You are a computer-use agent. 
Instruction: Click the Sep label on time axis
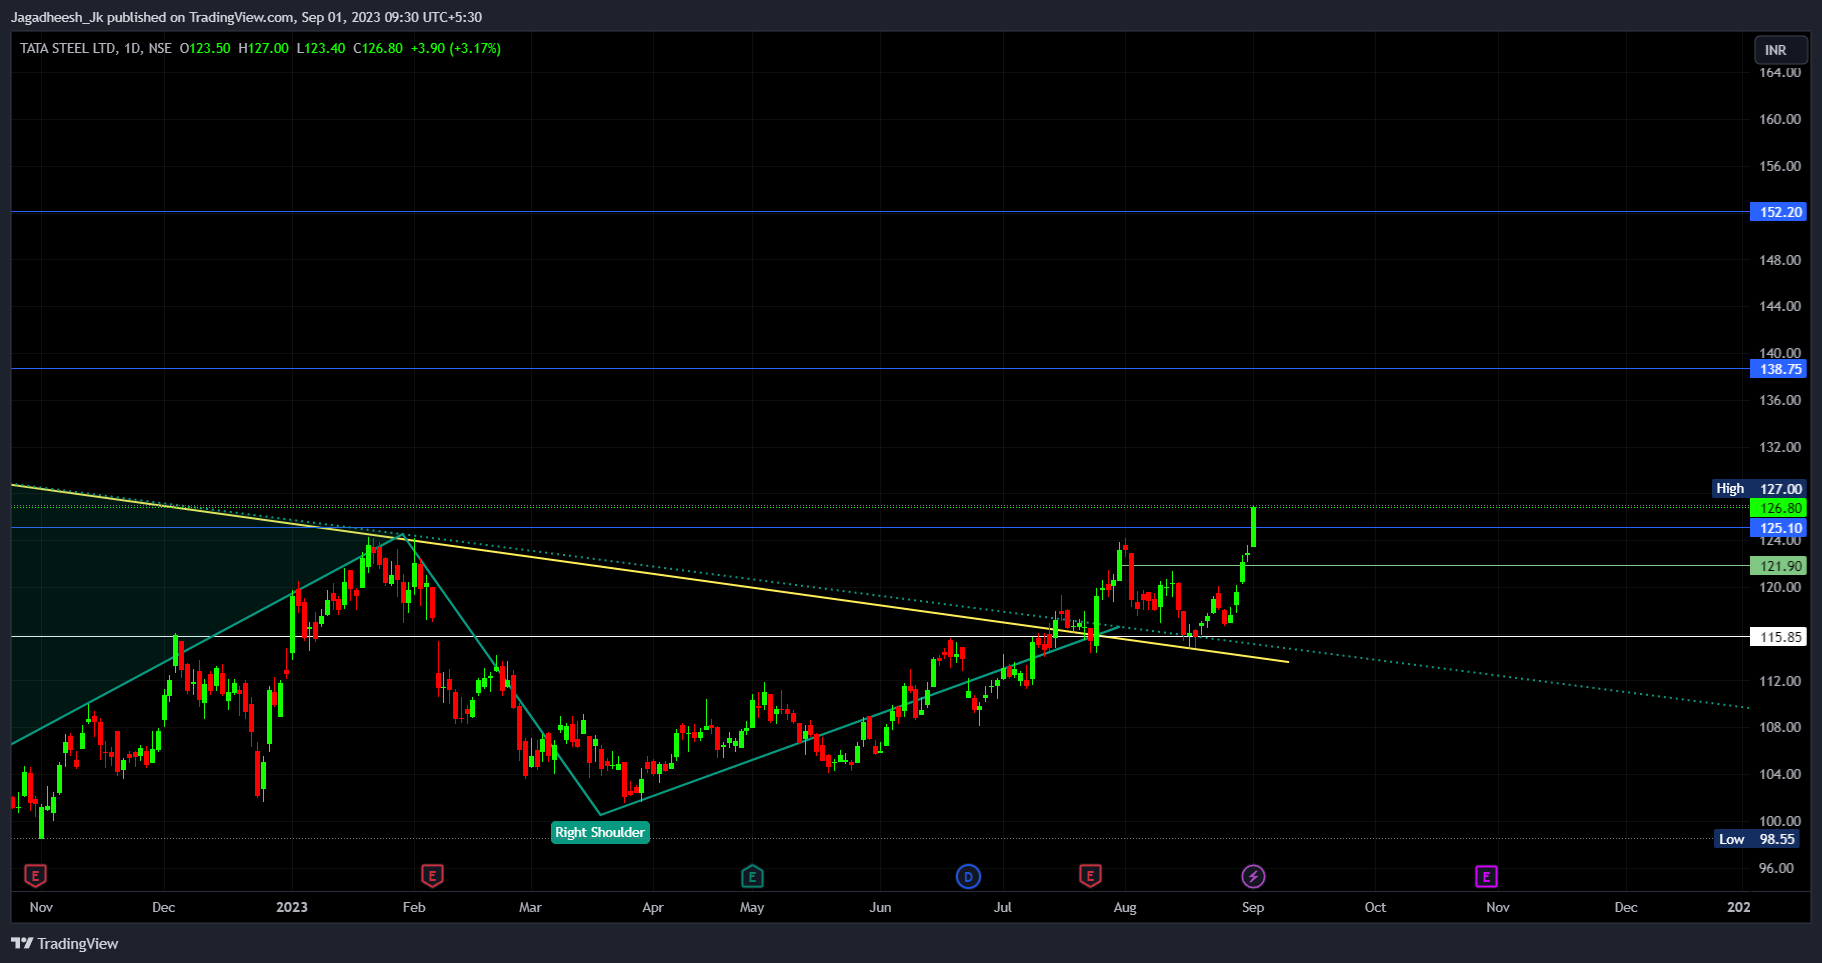pos(1253,907)
